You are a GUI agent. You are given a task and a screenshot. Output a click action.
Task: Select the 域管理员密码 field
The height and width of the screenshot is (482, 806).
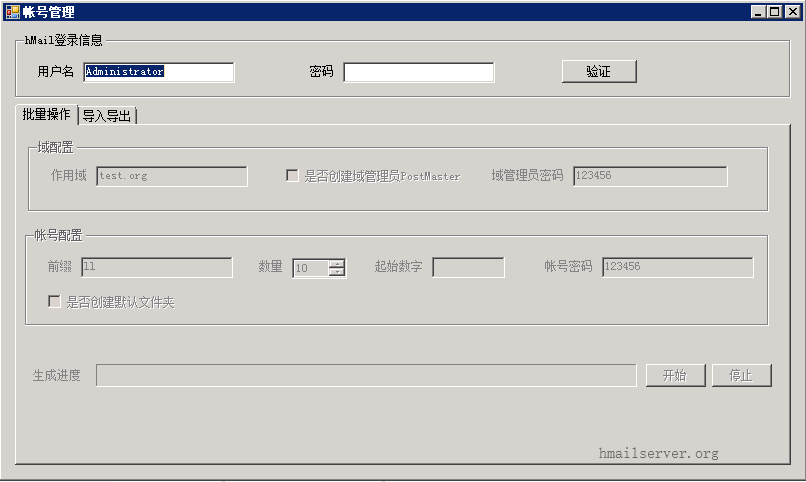tap(650, 176)
